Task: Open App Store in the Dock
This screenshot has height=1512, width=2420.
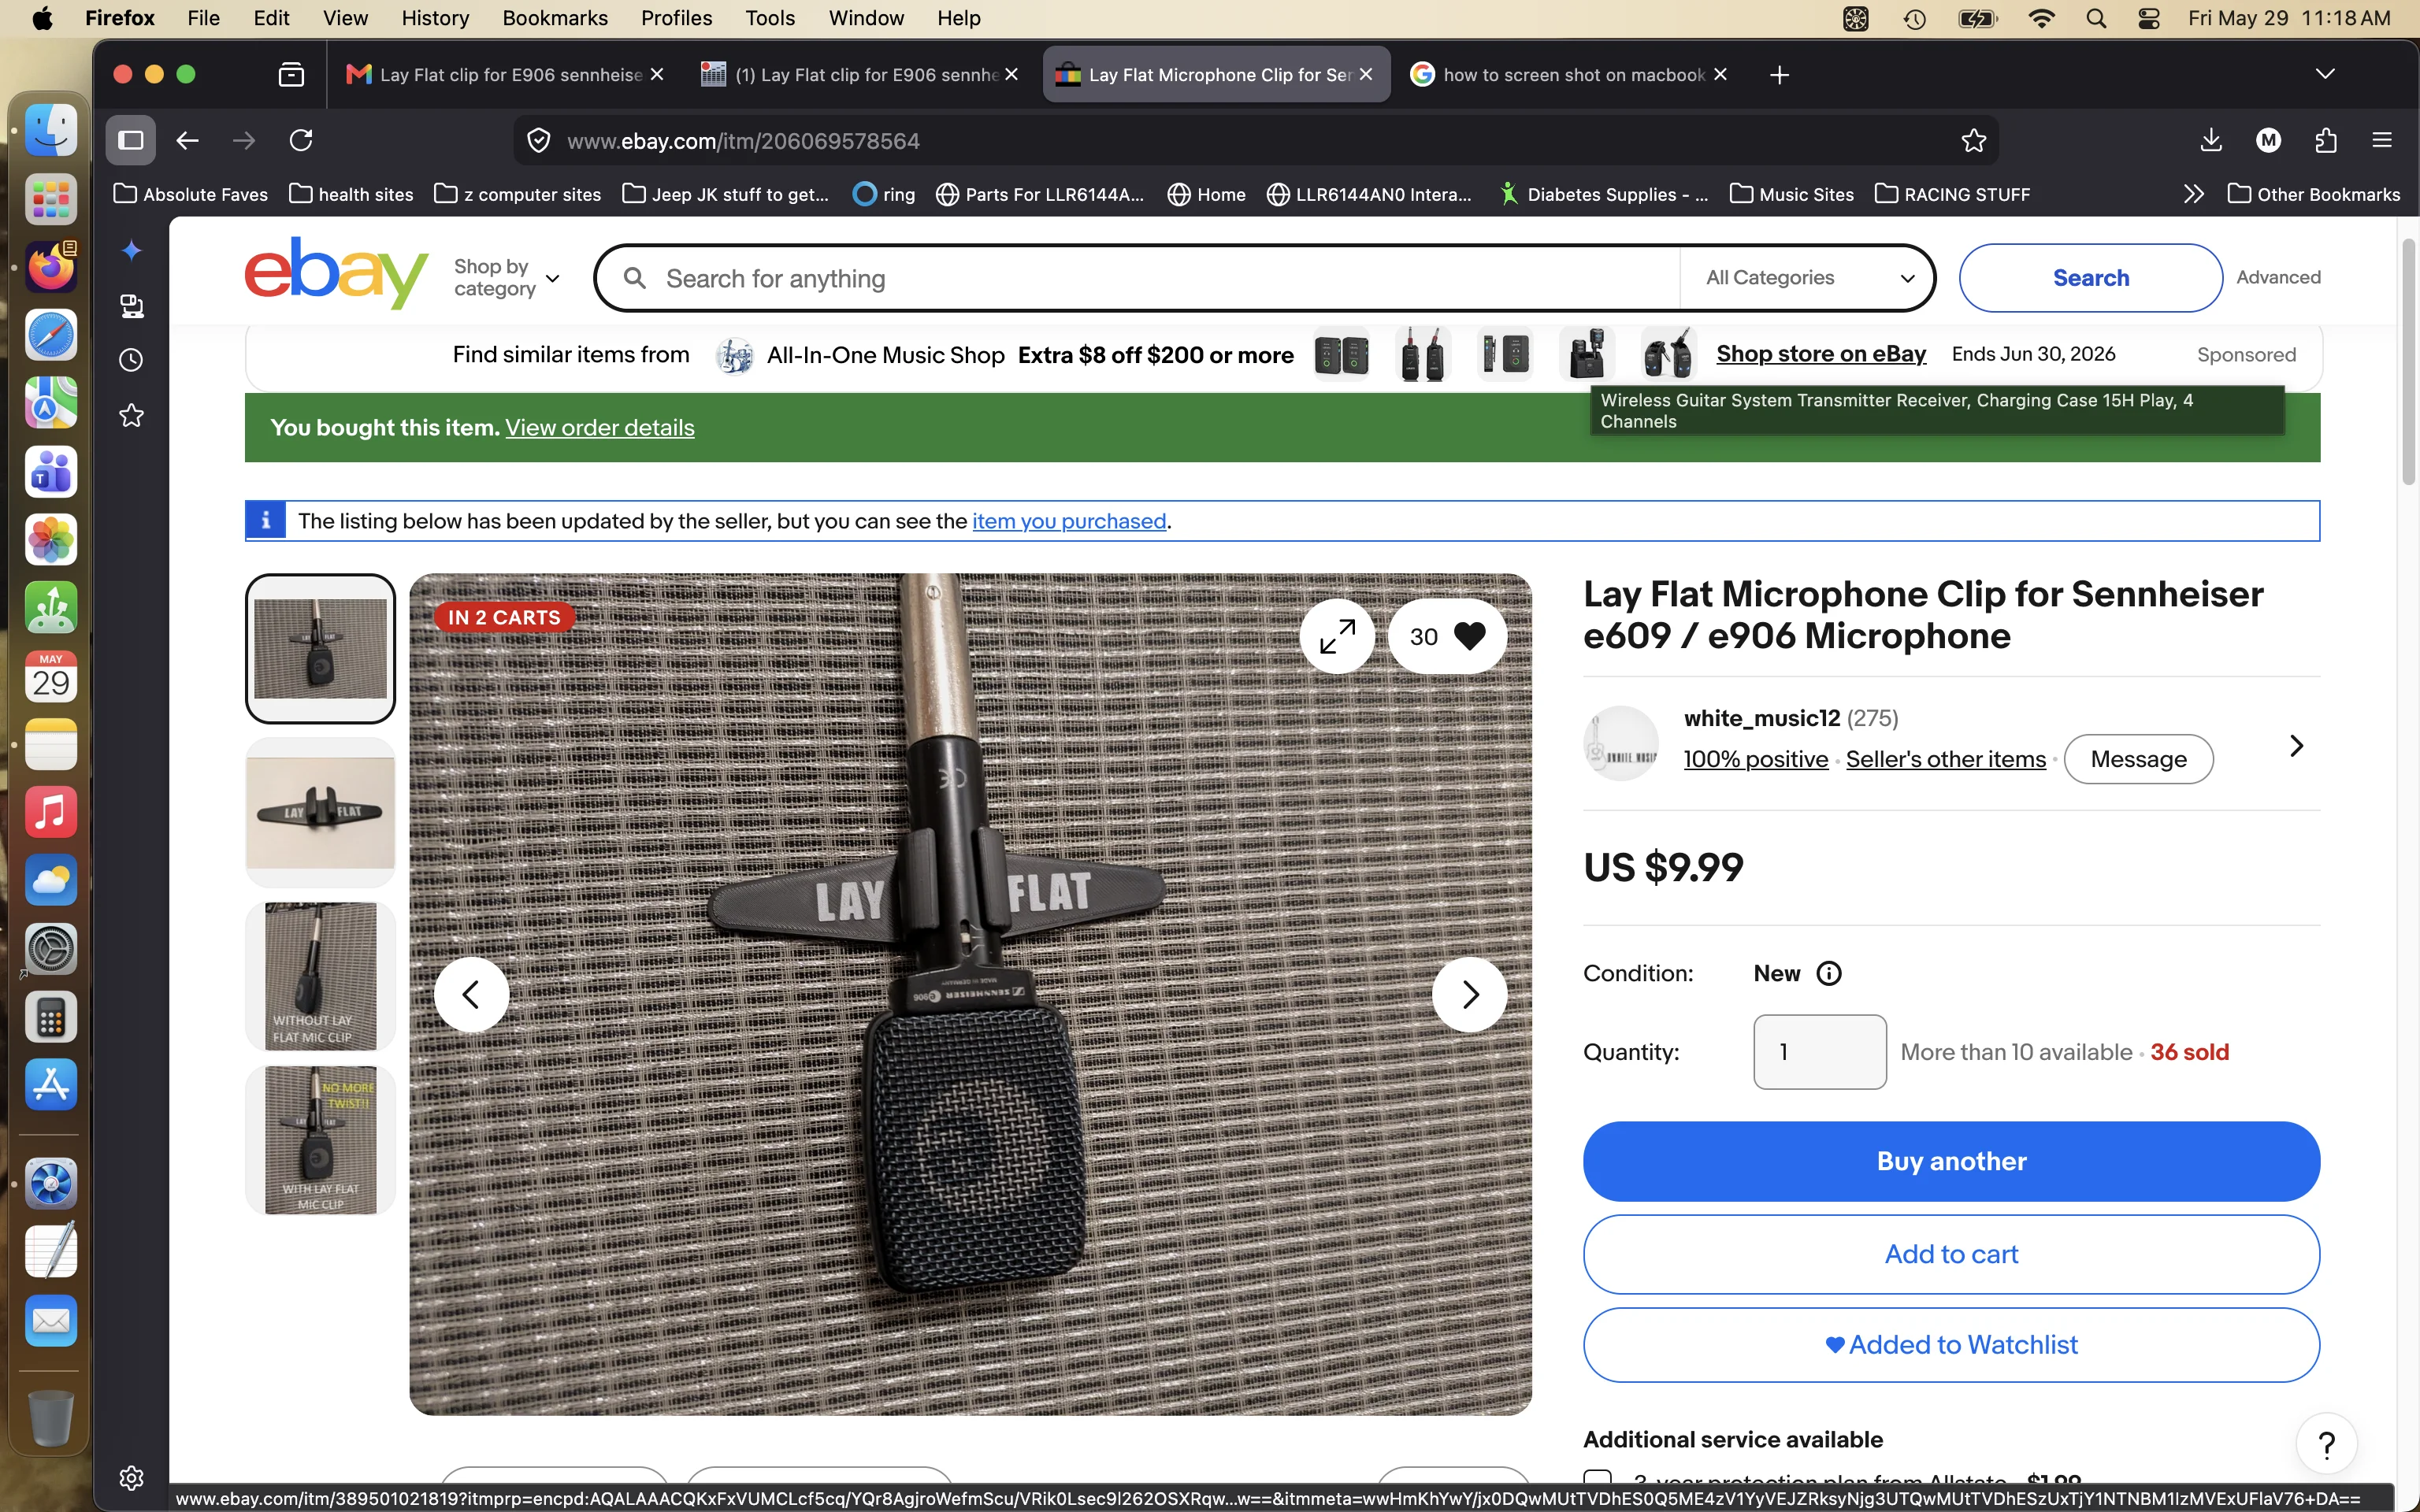Action: (51, 1084)
